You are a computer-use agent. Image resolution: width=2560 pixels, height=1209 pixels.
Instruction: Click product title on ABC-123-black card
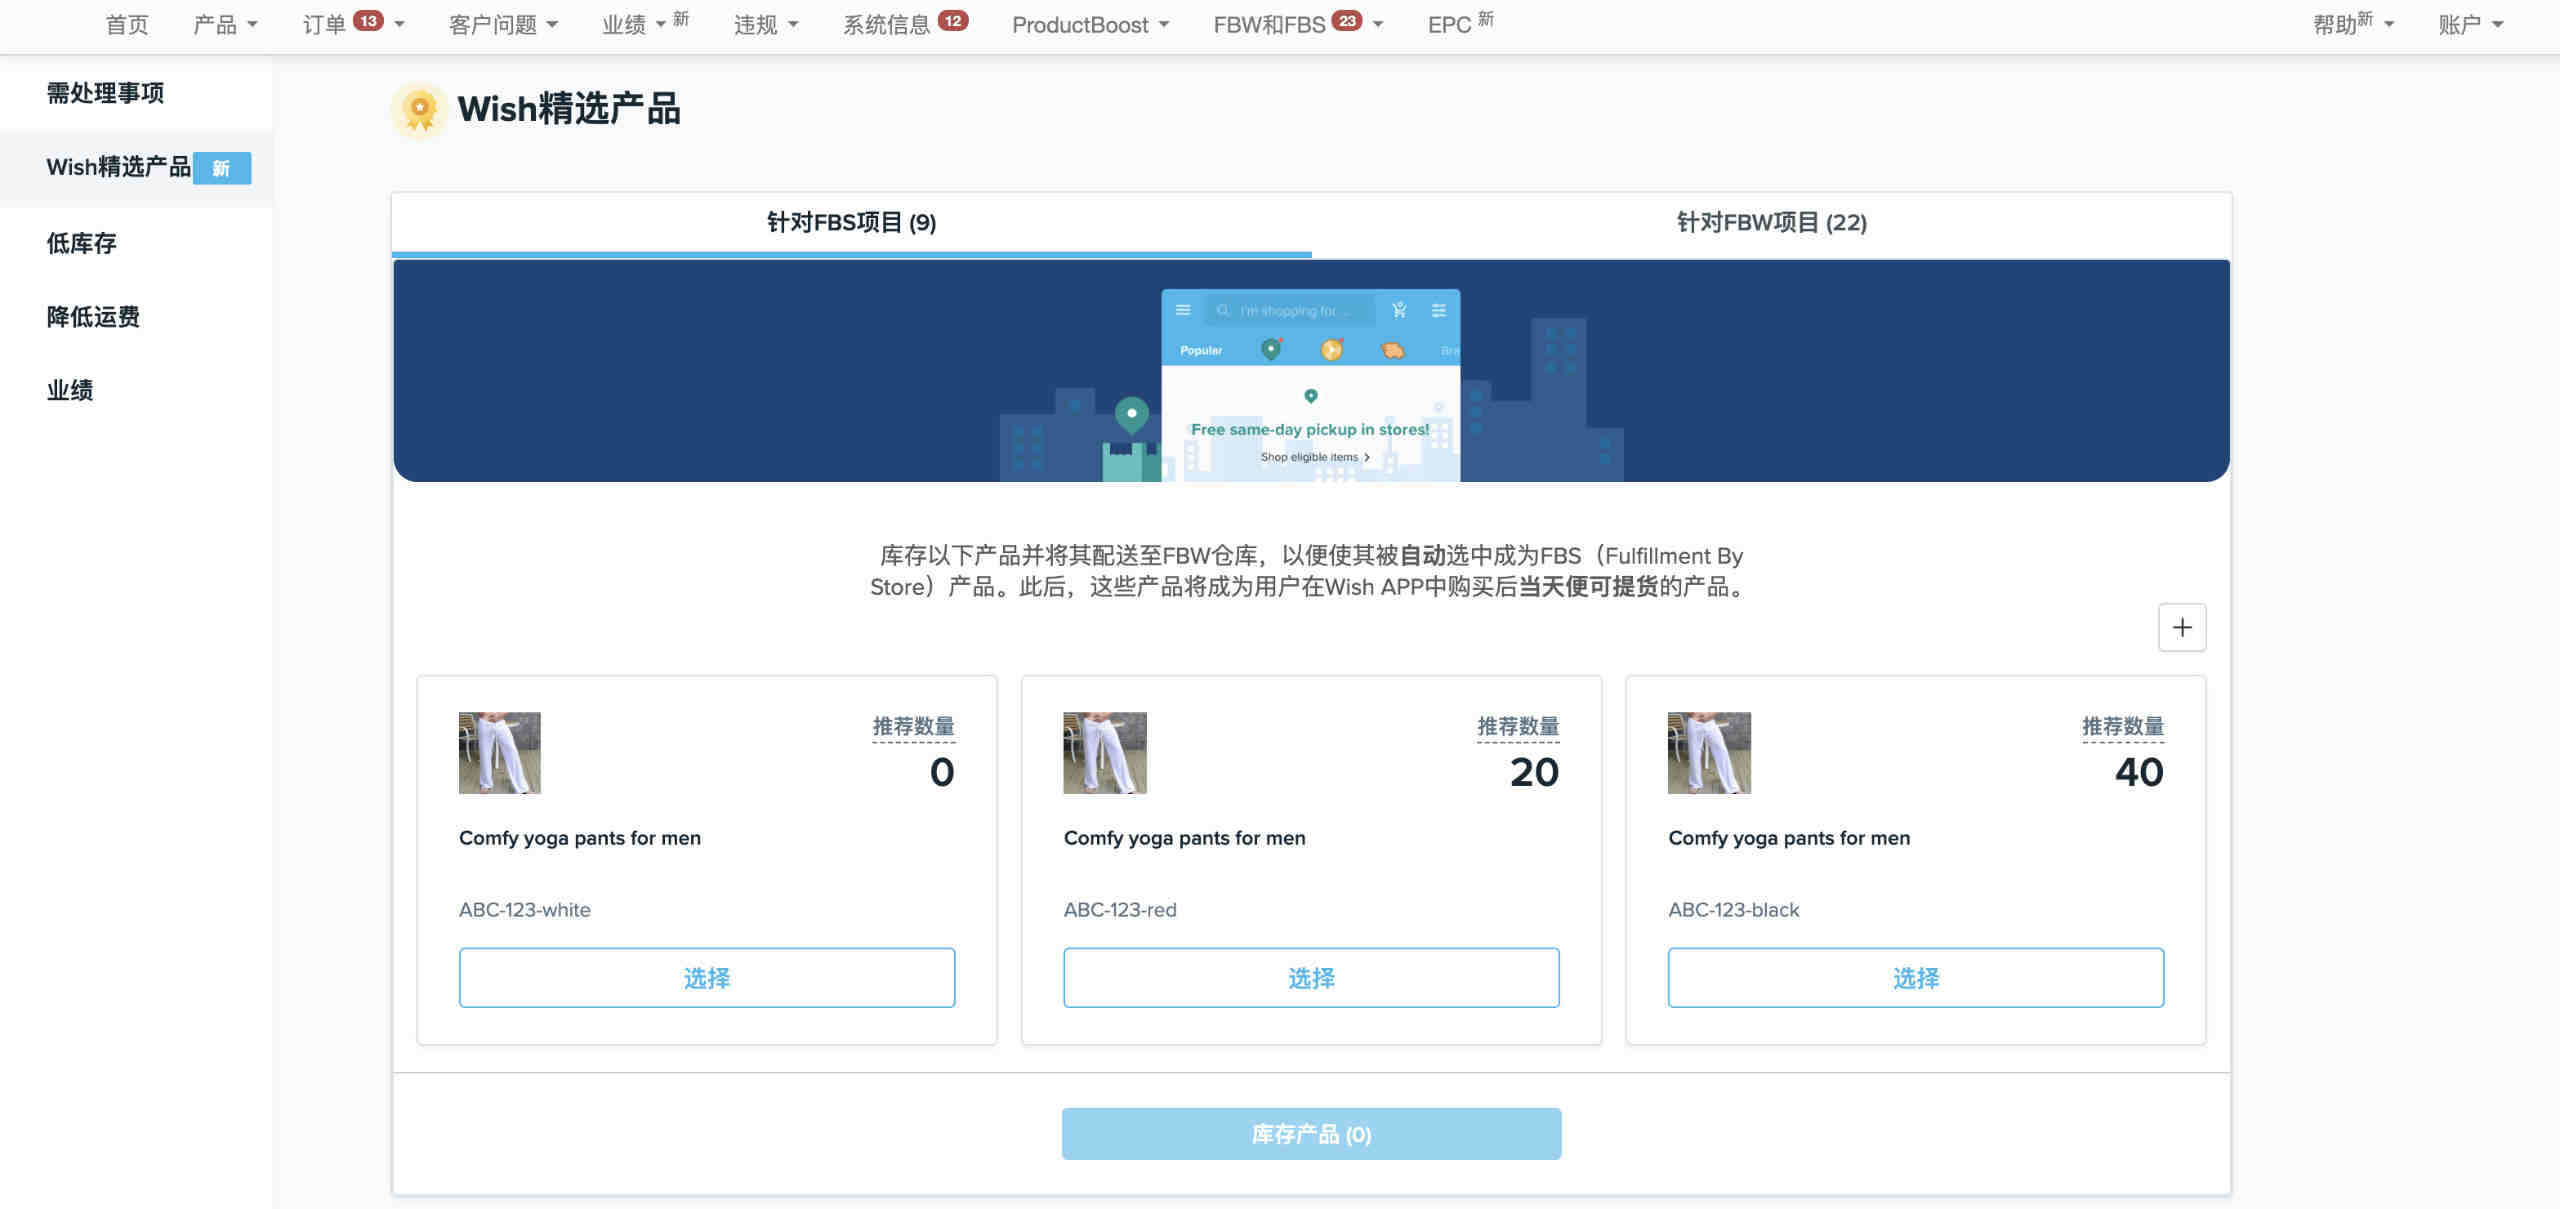[x=1789, y=838]
